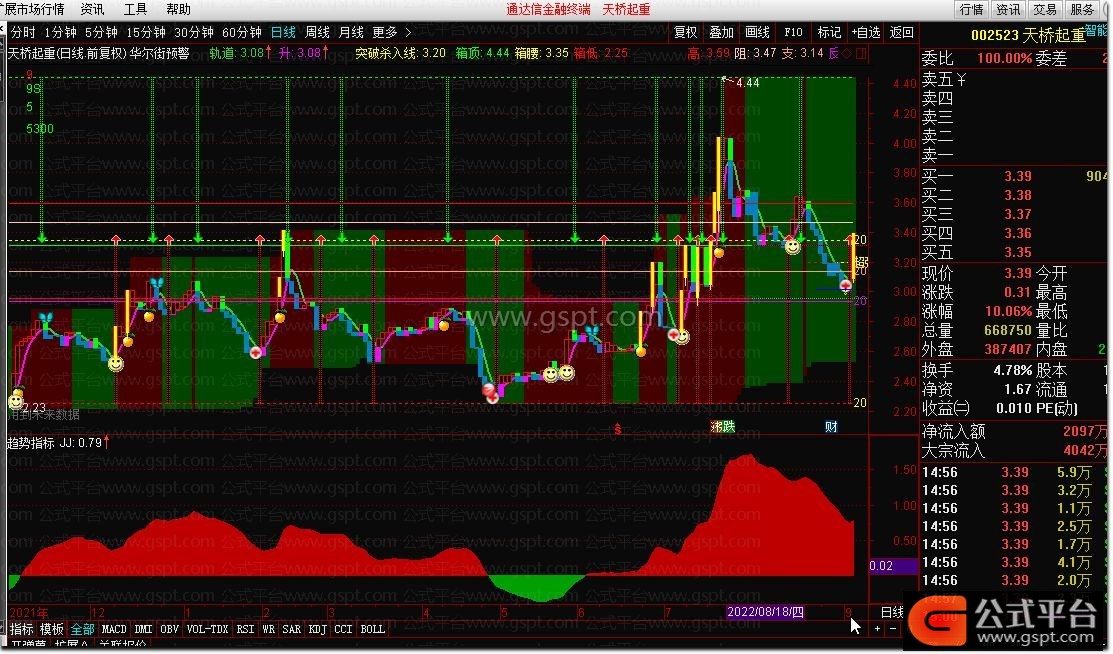Image resolution: width=1113 pixels, height=654 pixels.
Task: Switch to the DMI indicator
Action: (x=143, y=629)
